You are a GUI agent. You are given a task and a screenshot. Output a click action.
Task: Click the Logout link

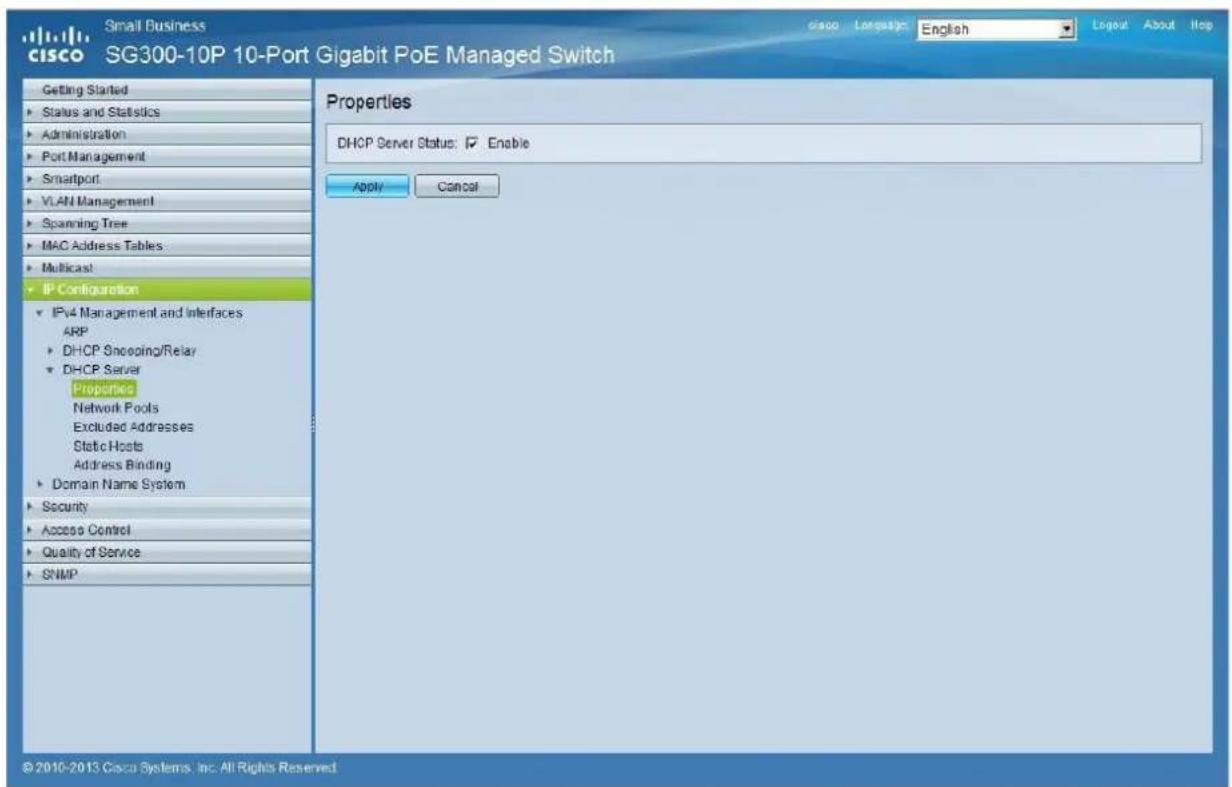[1109, 23]
